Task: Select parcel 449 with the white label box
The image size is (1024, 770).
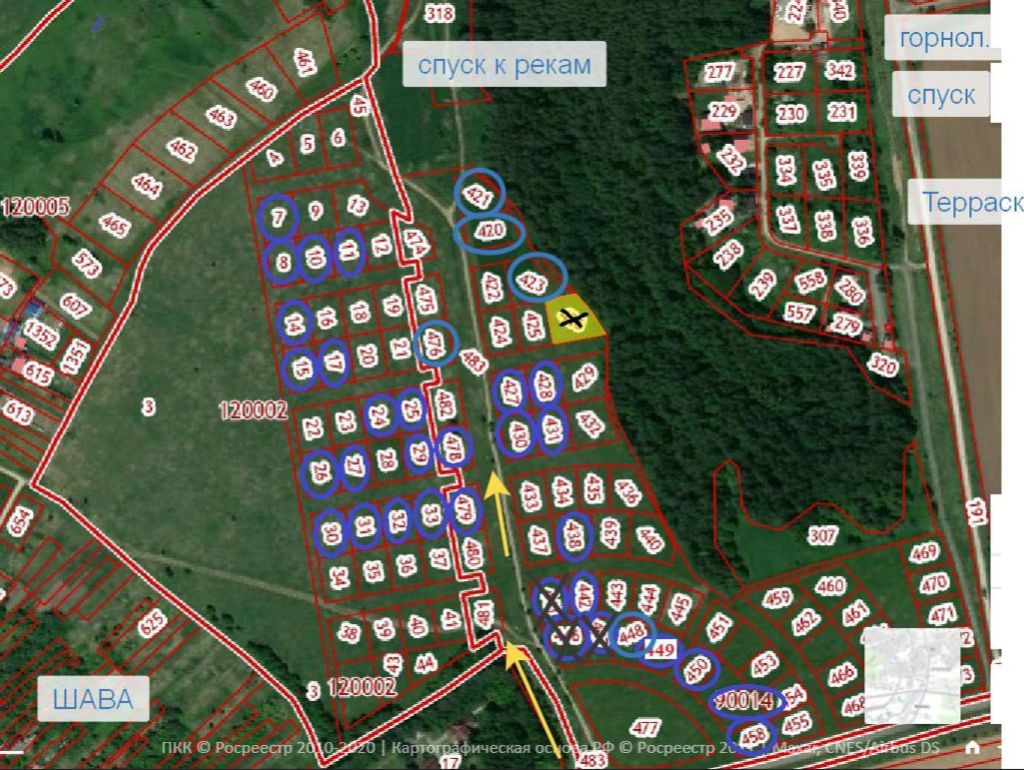Action: (660, 651)
